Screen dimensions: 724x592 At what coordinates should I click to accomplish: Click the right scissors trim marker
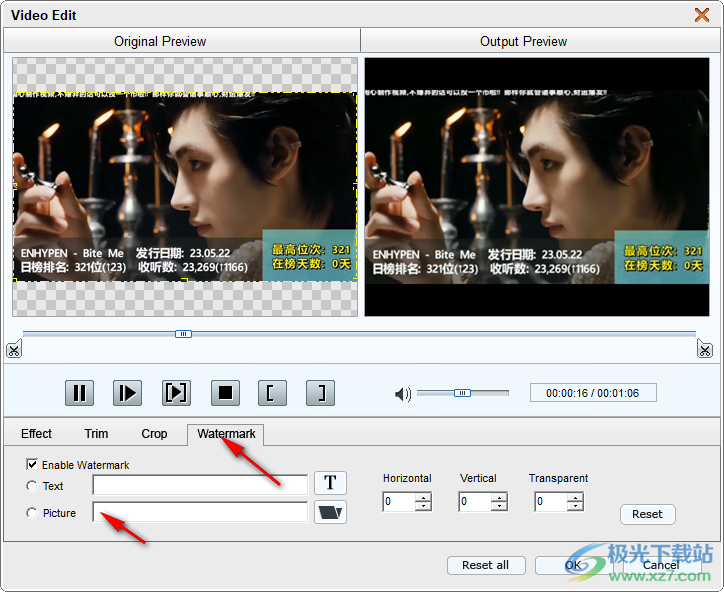(x=705, y=350)
